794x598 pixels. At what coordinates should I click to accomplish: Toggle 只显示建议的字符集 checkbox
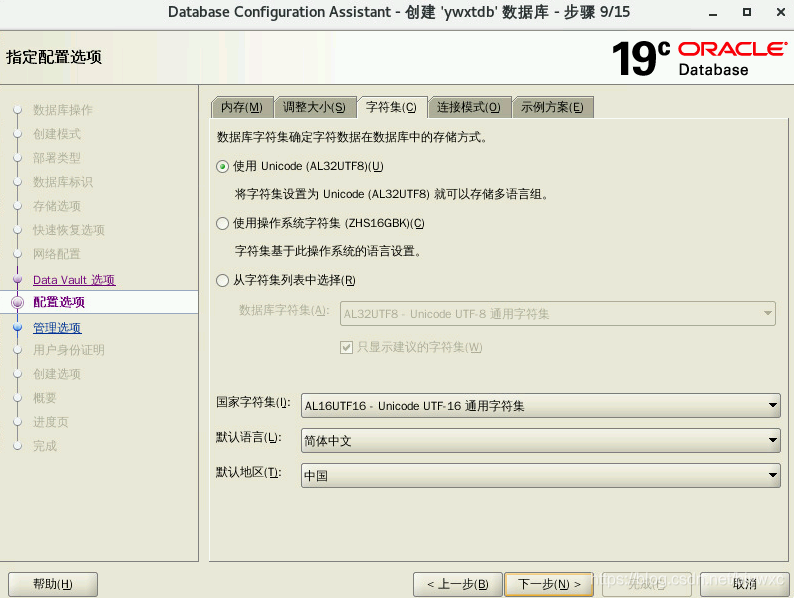click(346, 347)
